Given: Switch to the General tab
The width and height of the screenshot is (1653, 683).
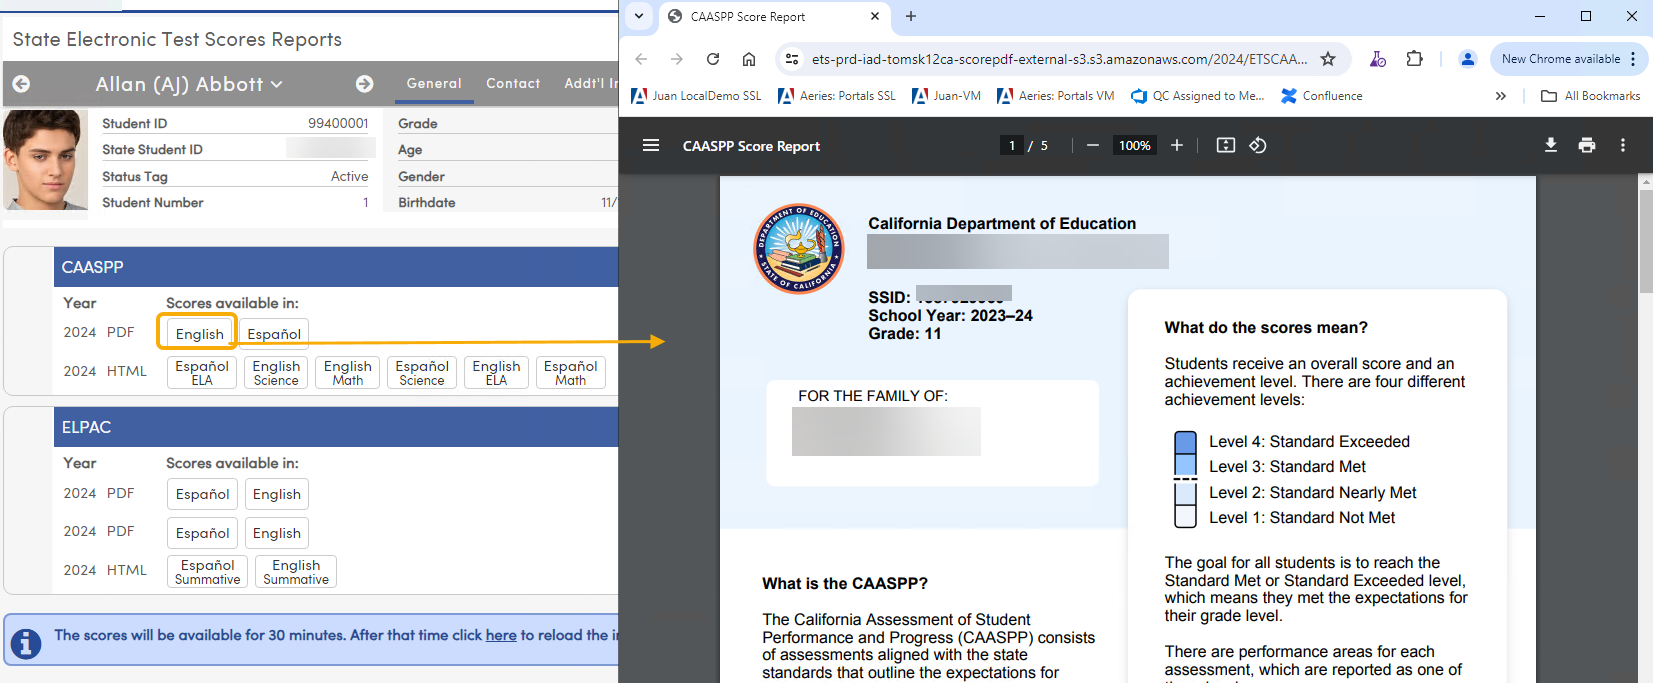Looking at the screenshot, I should click(x=434, y=84).
